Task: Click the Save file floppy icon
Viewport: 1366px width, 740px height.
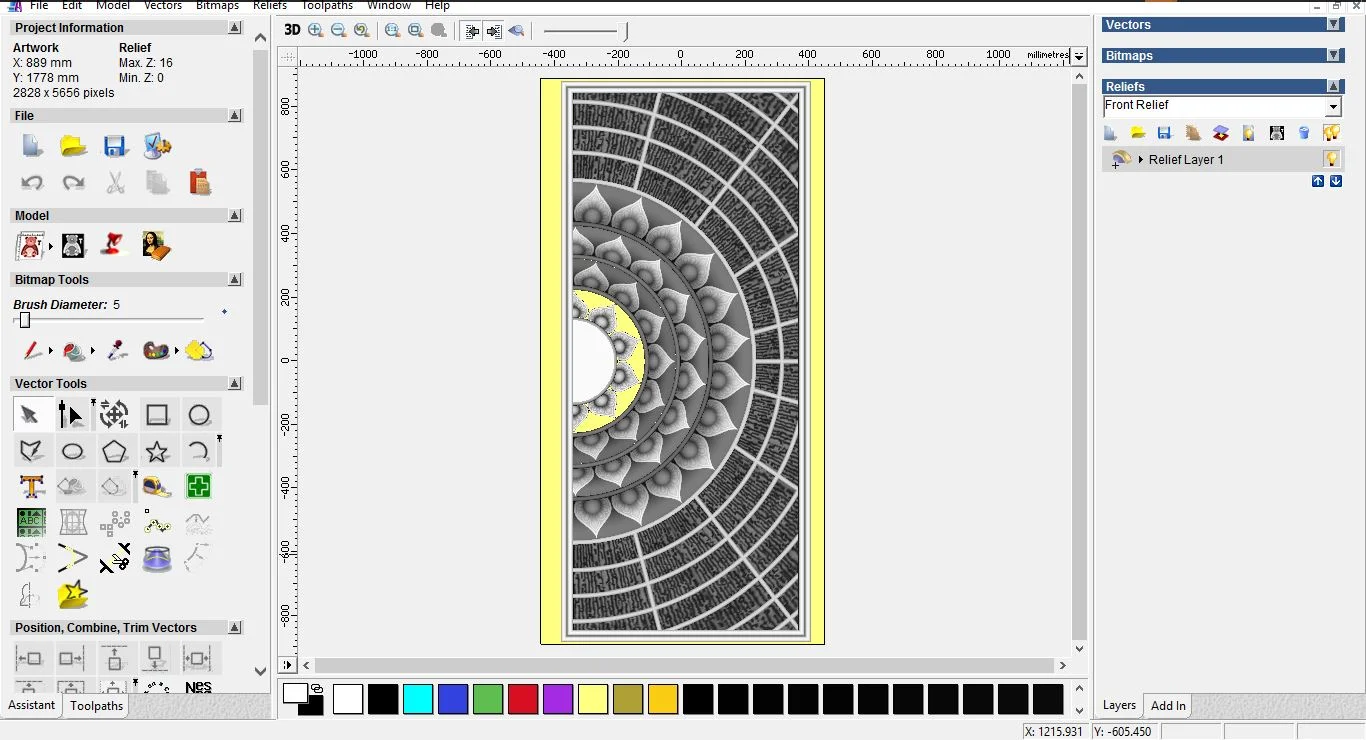Action: pos(115,146)
